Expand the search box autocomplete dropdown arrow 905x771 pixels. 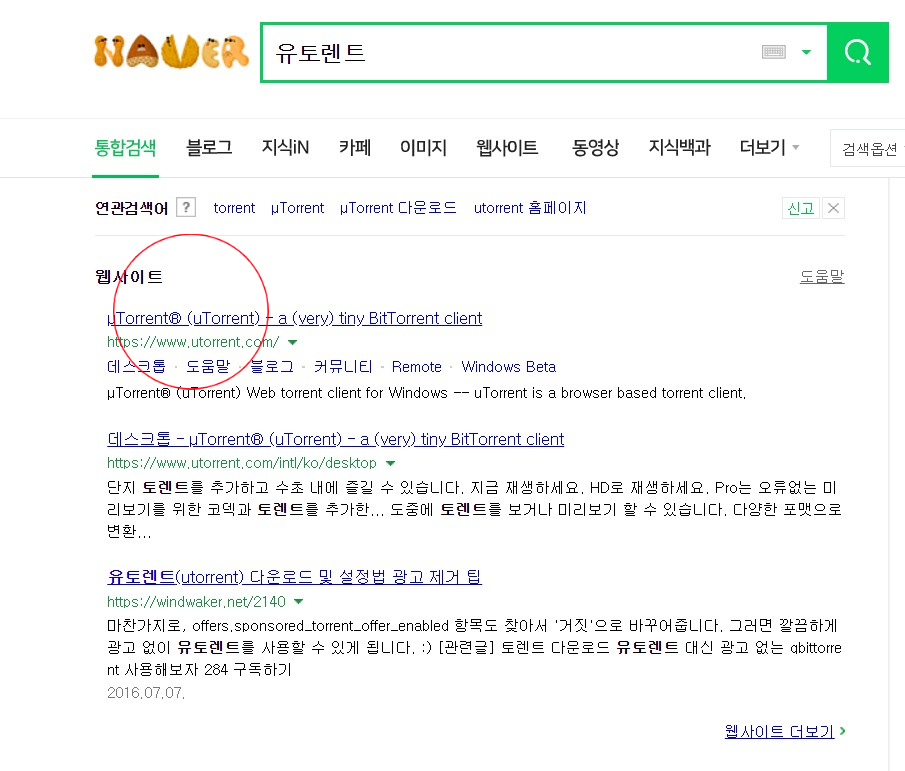(806, 52)
